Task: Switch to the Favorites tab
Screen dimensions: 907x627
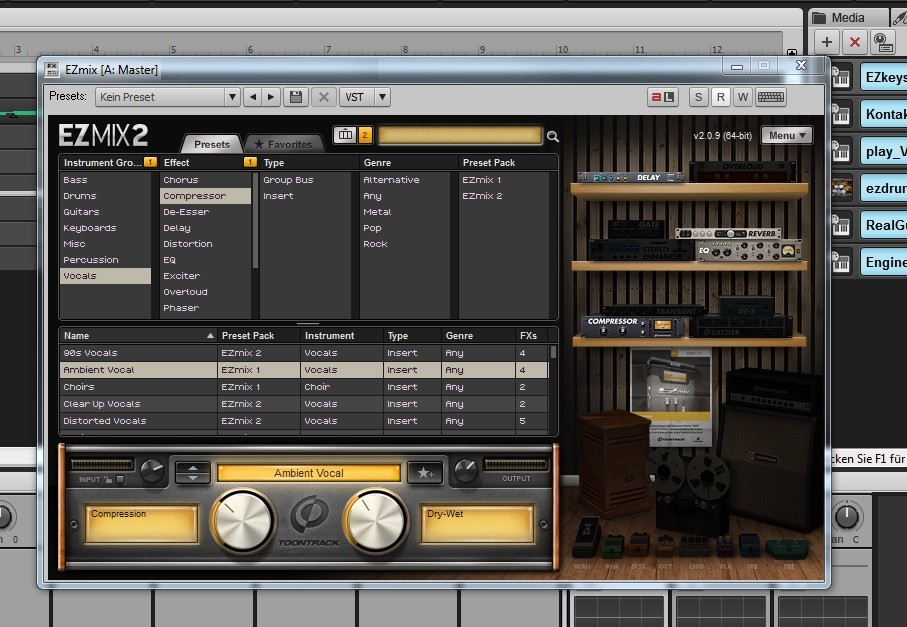Action: [283, 144]
